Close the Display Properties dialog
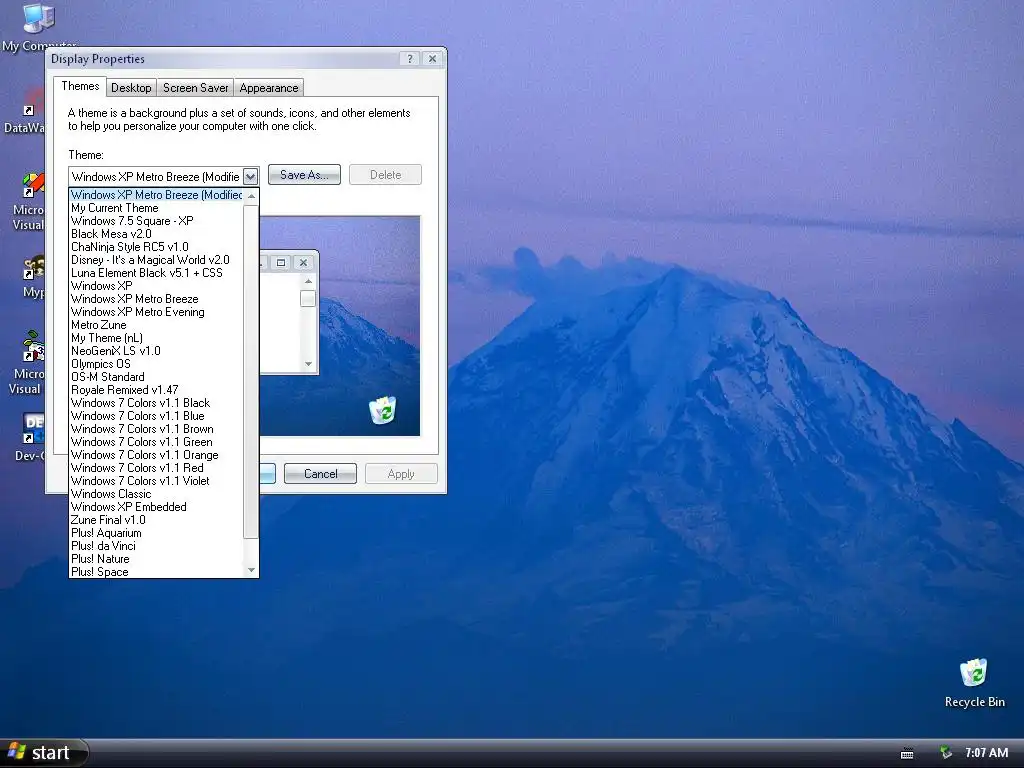This screenshot has width=1024, height=768. pos(432,59)
